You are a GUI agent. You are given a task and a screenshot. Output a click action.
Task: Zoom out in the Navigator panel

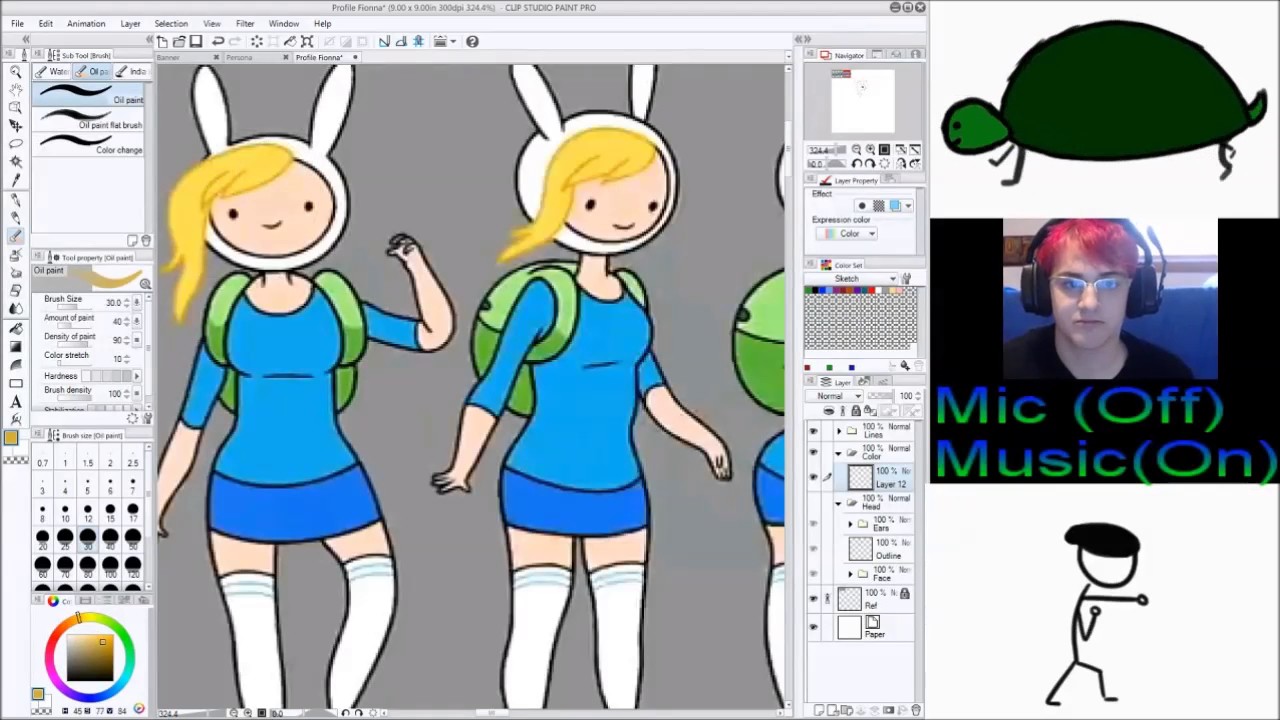click(x=856, y=150)
